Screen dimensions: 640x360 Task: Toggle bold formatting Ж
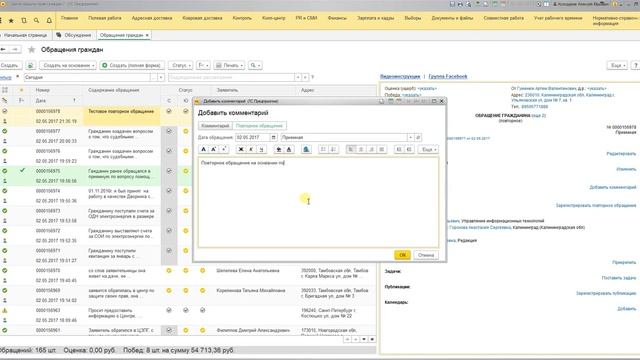point(241,149)
